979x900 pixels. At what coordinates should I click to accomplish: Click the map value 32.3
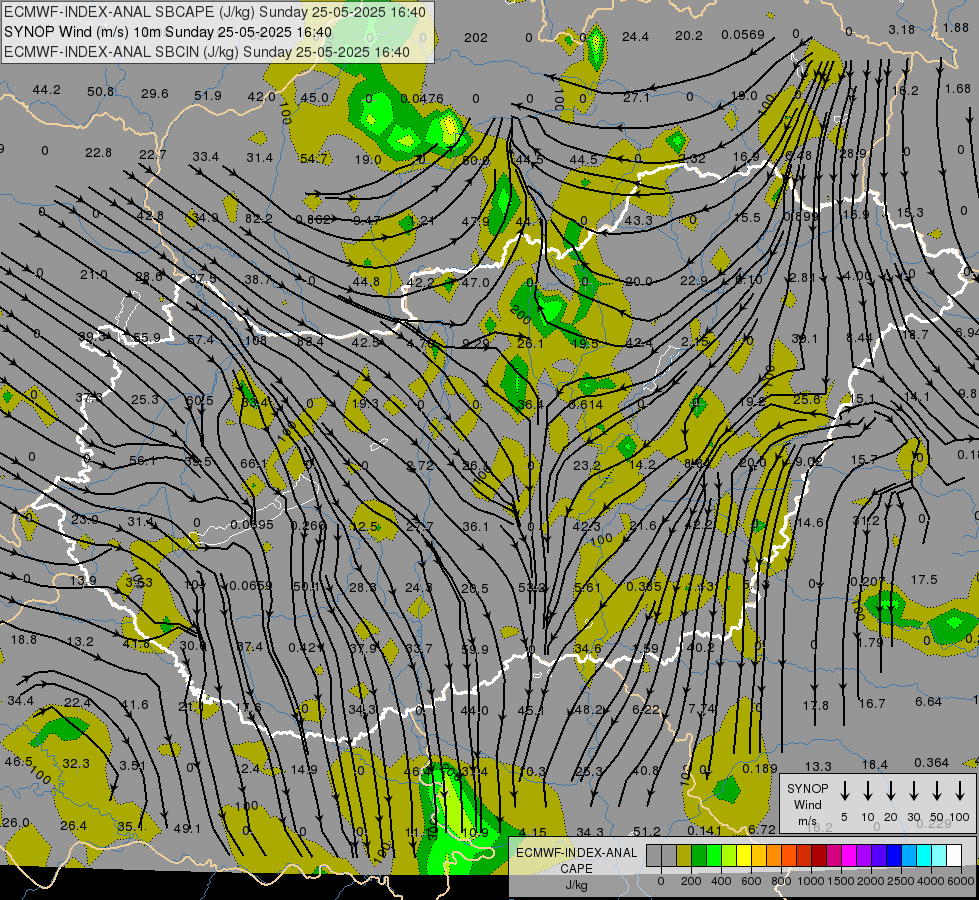76,763
